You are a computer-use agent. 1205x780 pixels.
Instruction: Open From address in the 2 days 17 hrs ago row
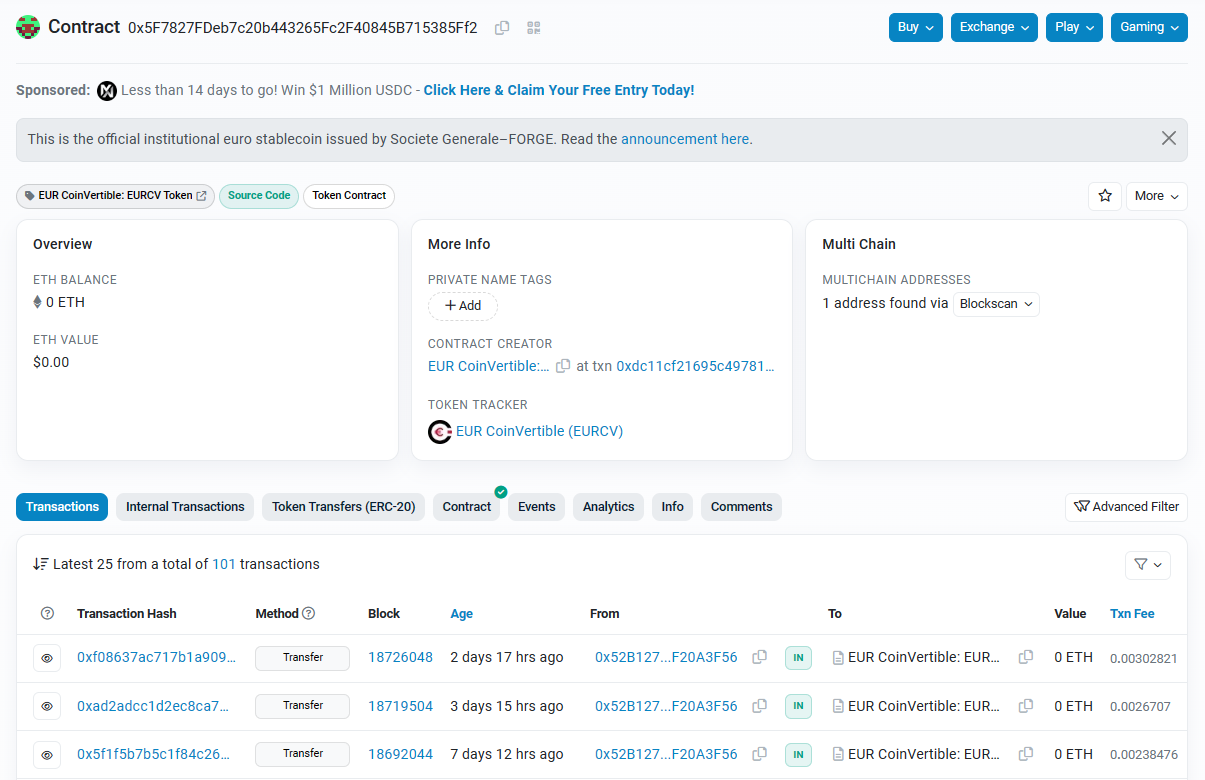[666, 657]
